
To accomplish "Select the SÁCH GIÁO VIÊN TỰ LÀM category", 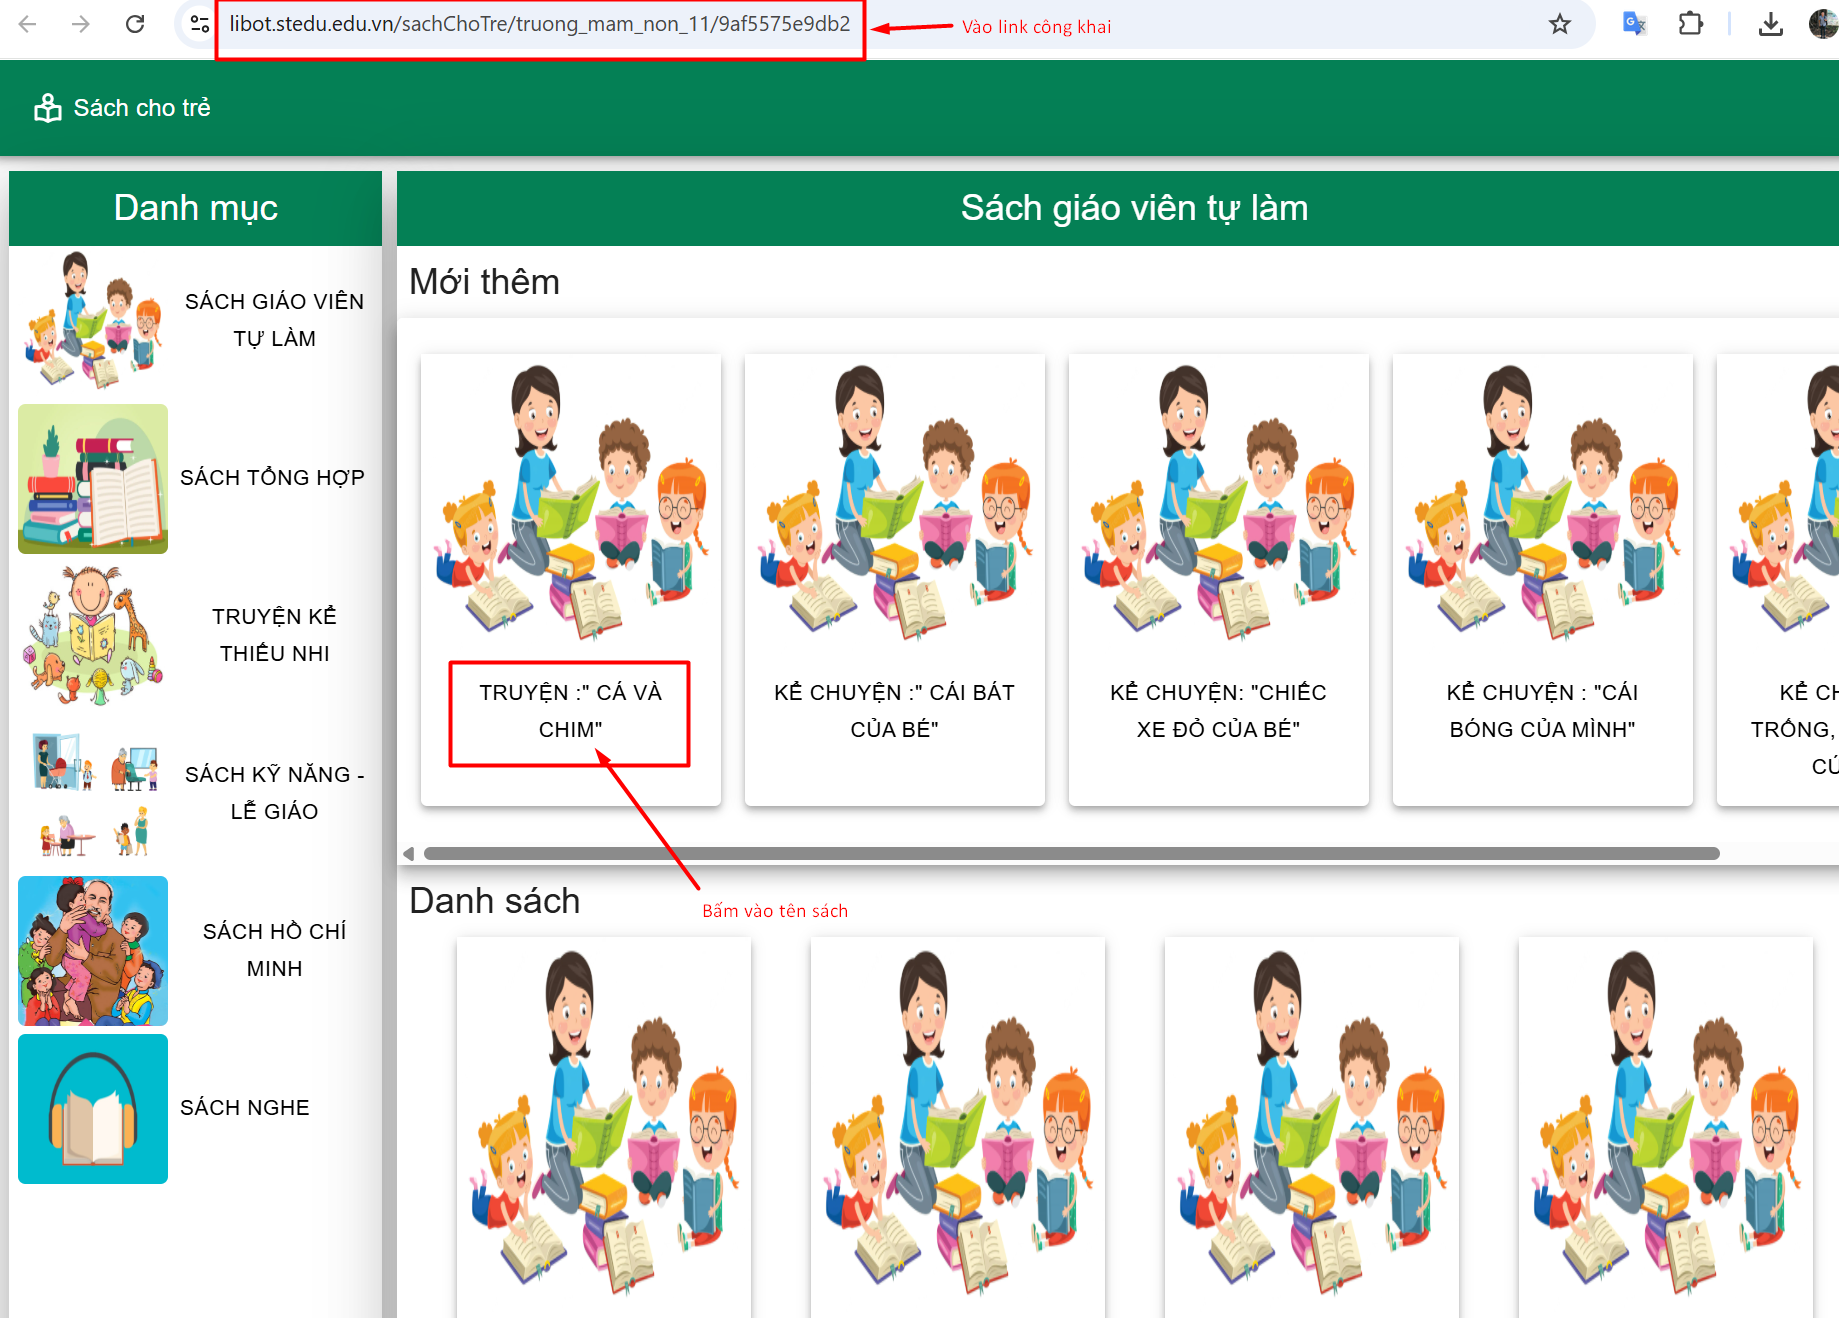I will (x=274, y=320).
